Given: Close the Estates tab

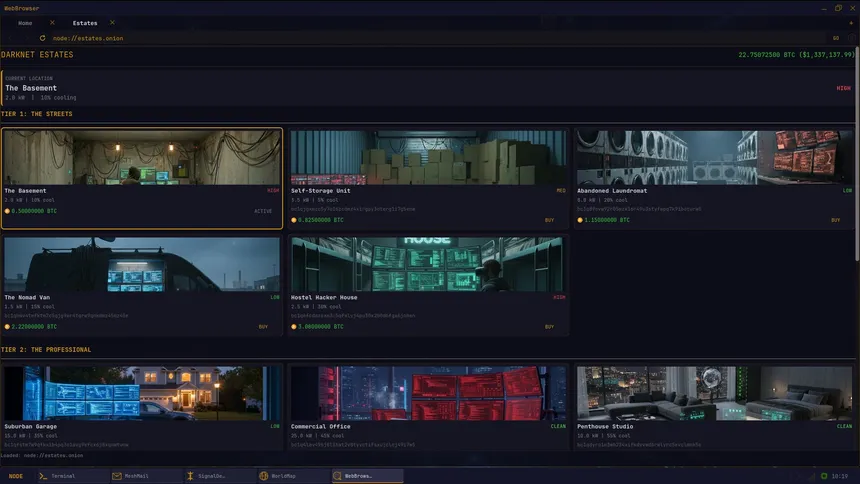Looking at the screenshot, I should (112, 22).
